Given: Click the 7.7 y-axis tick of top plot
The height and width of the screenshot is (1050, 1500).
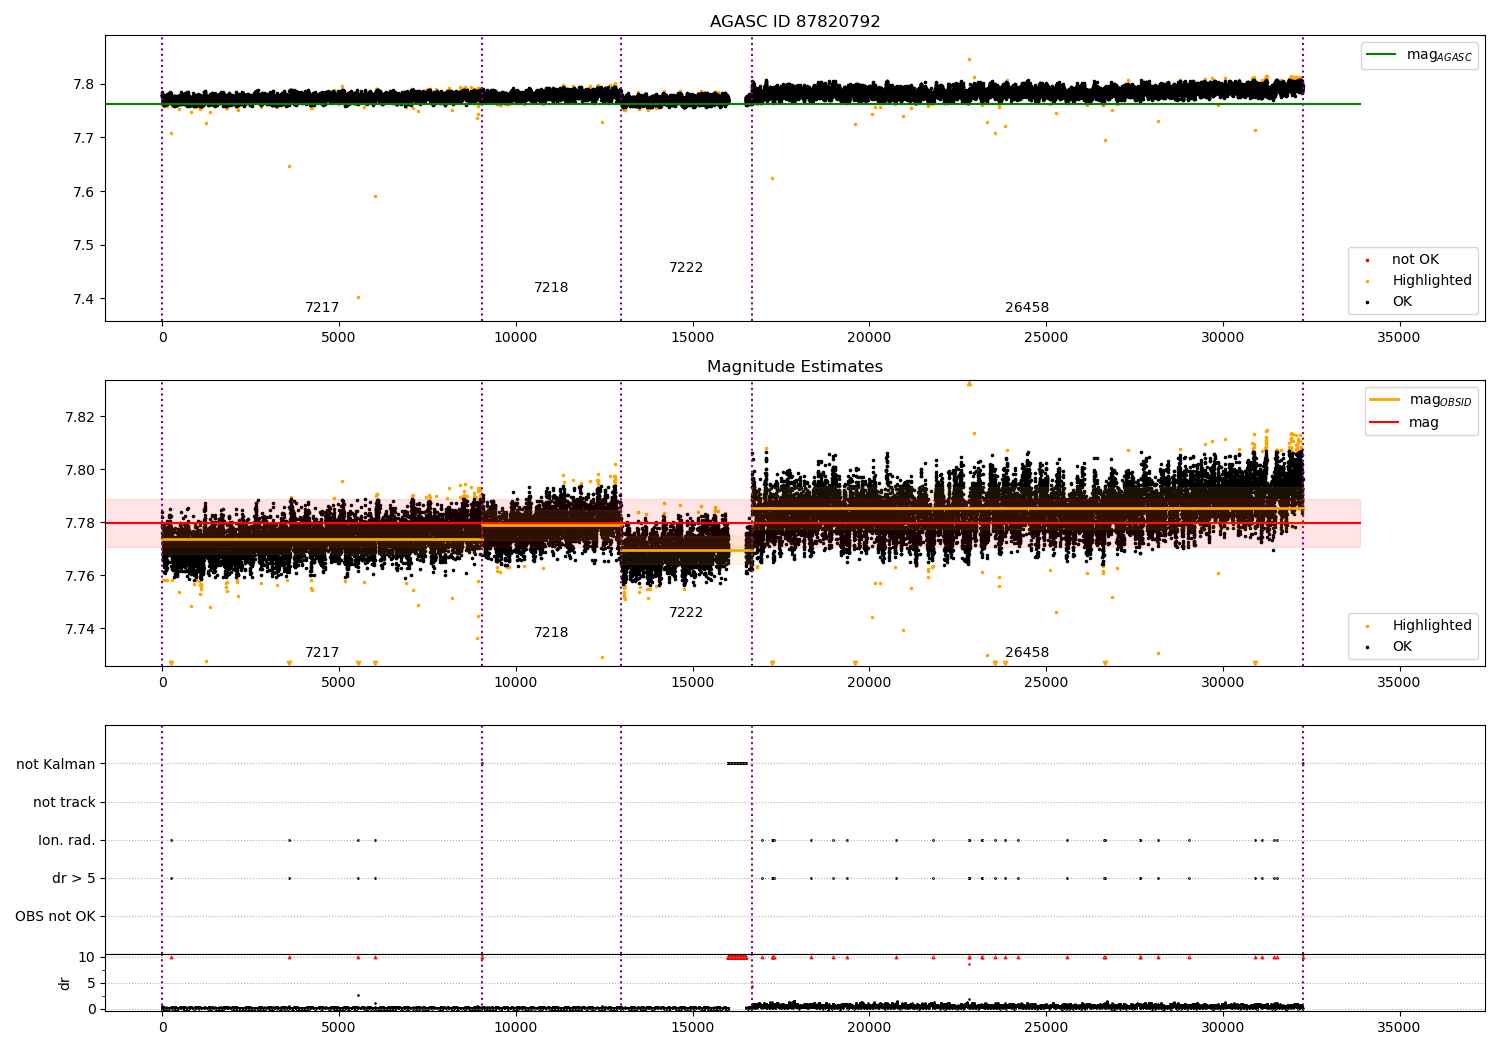Looking at the screenshot, I should click(84, 138).
